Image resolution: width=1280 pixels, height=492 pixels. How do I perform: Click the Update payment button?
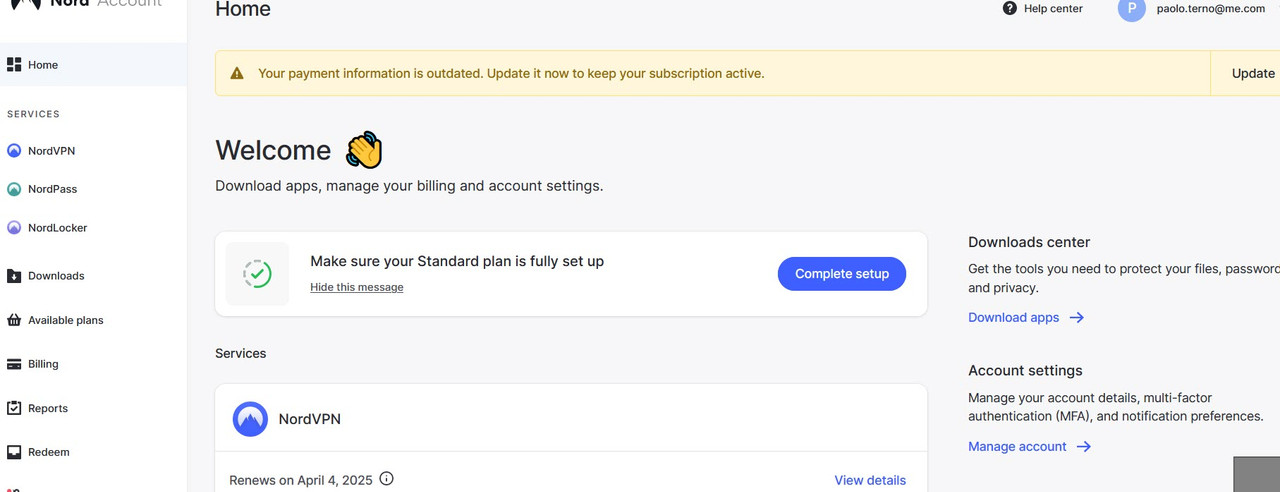pos(1252,73)
